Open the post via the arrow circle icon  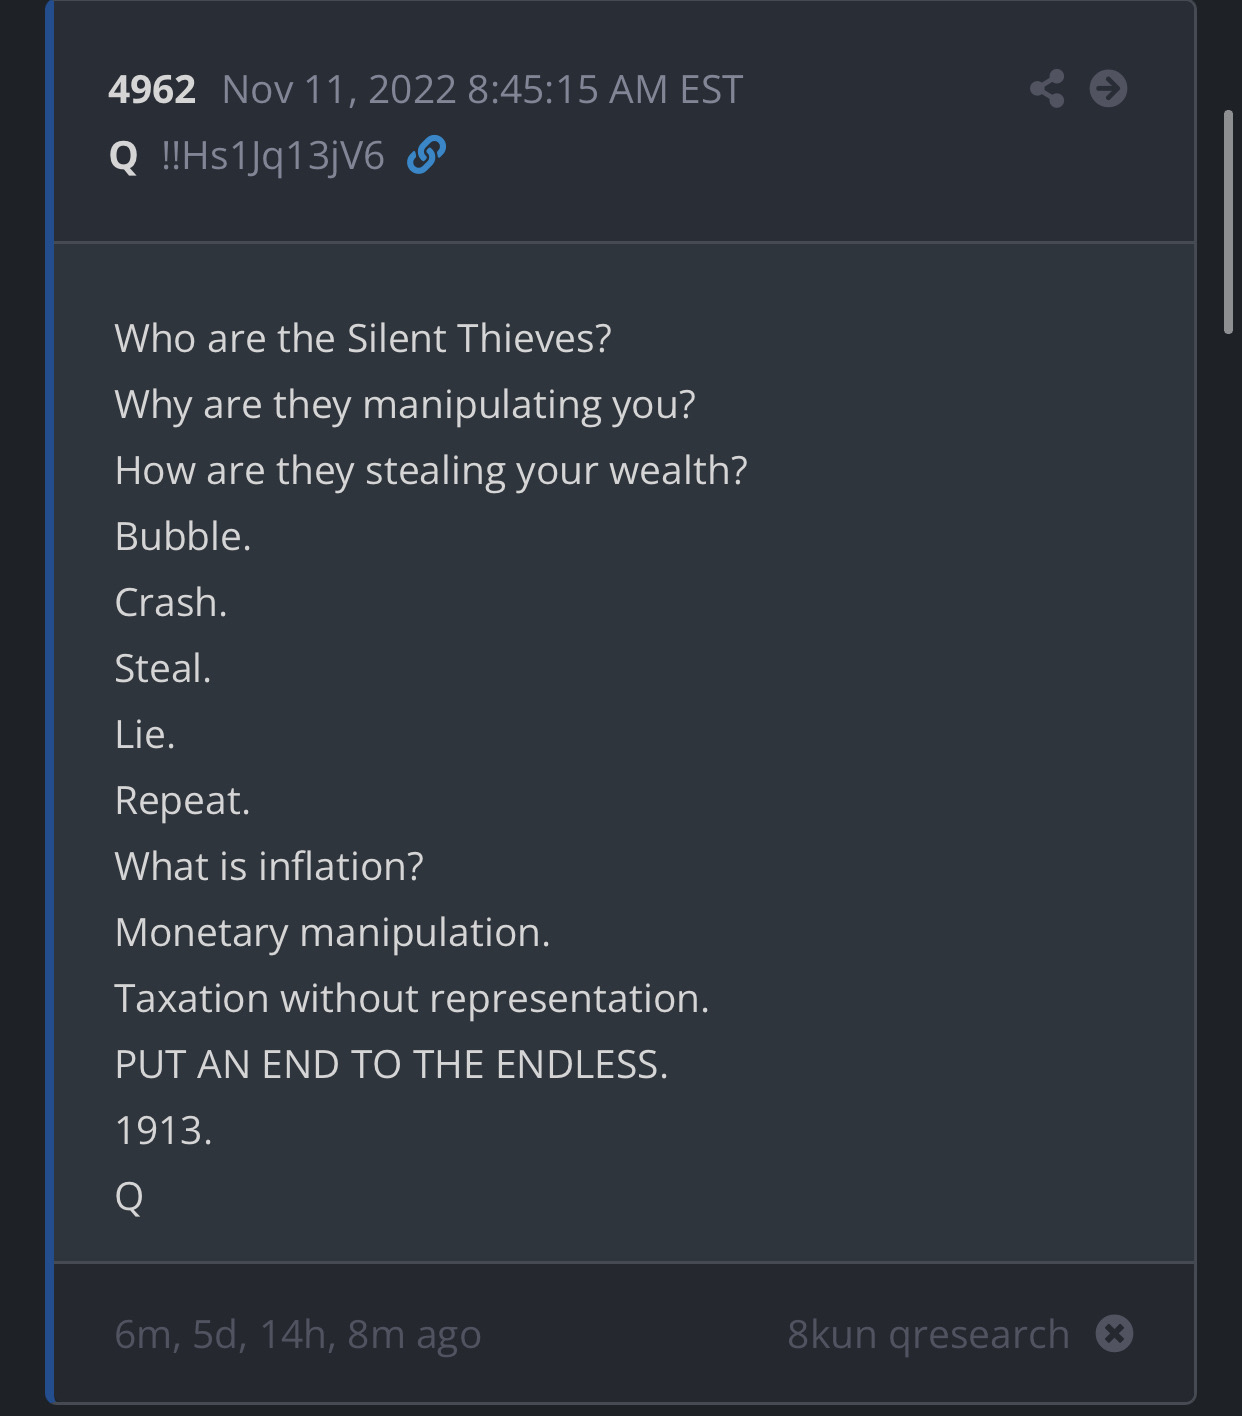1108,89
